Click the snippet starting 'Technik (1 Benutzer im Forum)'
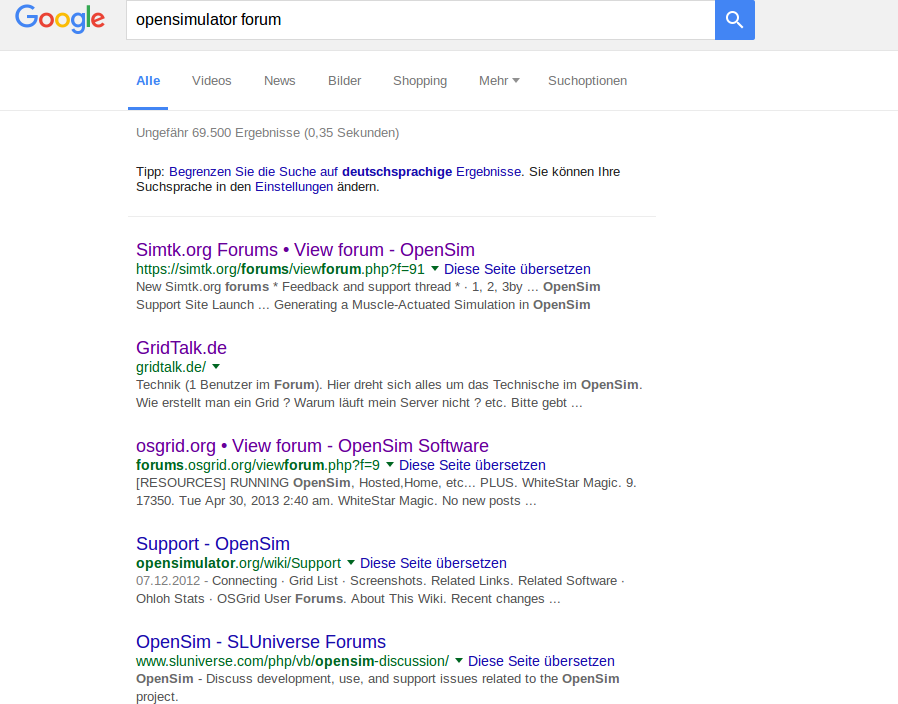This screenshot has width=898, height=704. pos(389,394)
